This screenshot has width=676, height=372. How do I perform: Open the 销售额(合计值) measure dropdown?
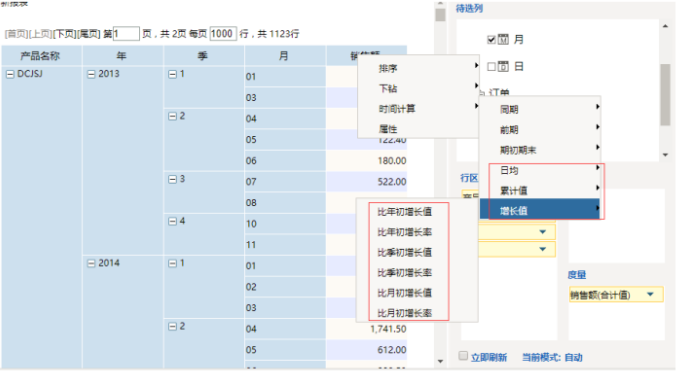(651, 294)
